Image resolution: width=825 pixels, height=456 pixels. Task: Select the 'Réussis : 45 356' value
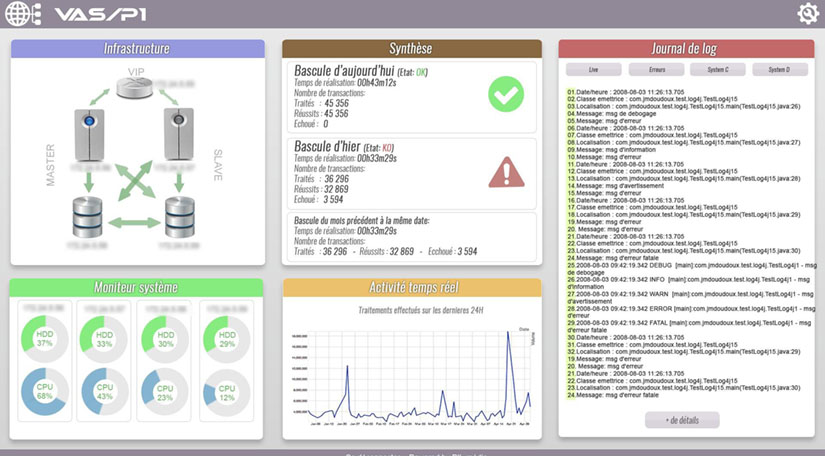(321, 114)
